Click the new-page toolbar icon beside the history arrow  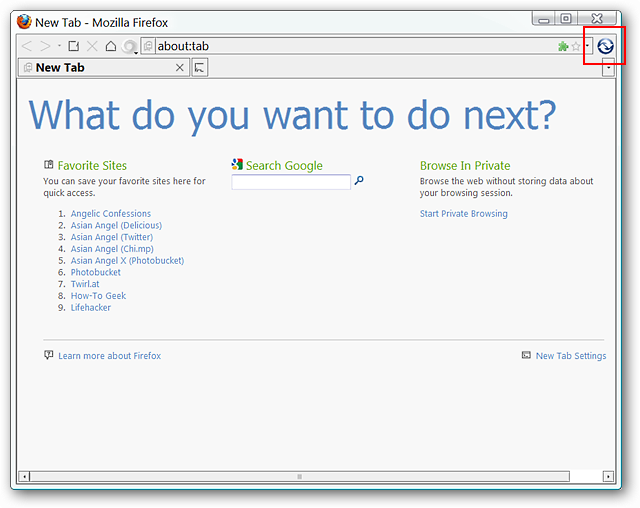pyautogui.click(x=74, y=46)
